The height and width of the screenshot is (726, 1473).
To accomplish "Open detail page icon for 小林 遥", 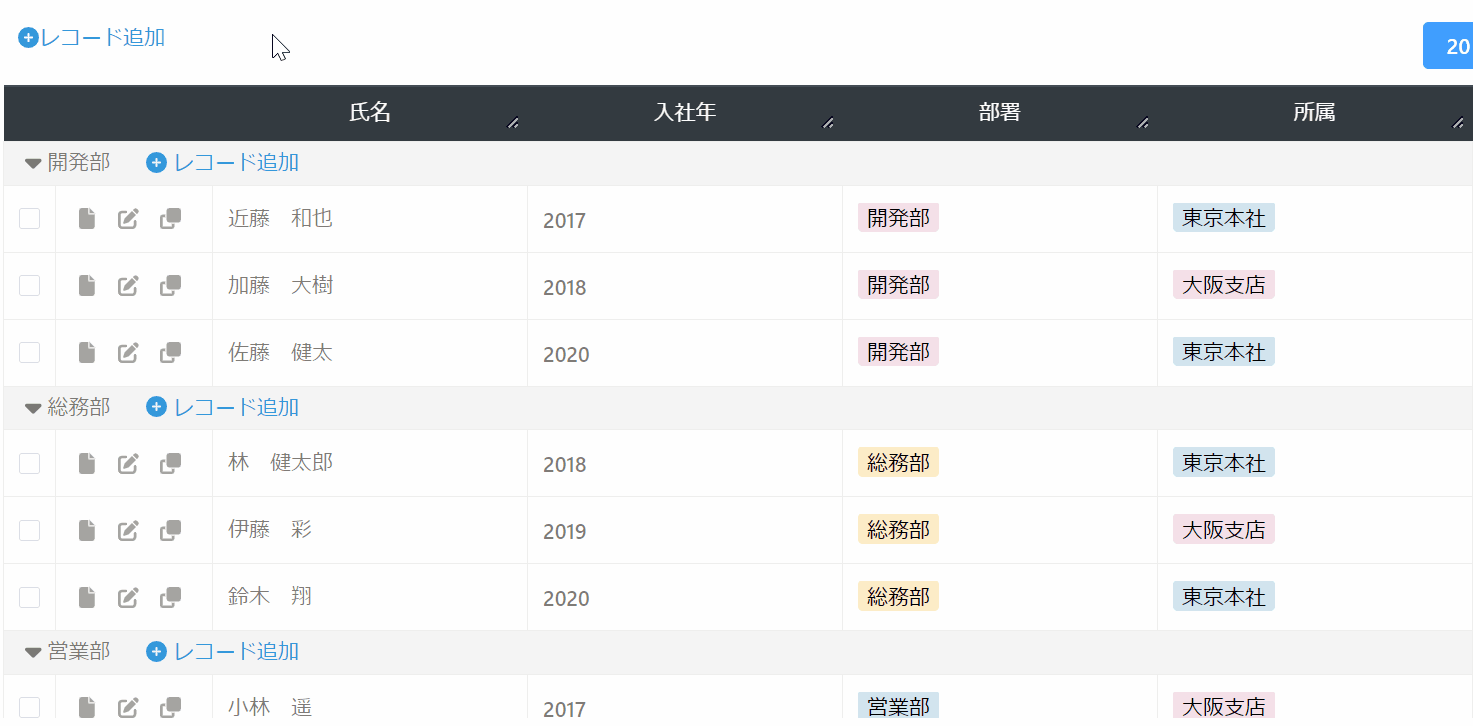I will 87,707.
